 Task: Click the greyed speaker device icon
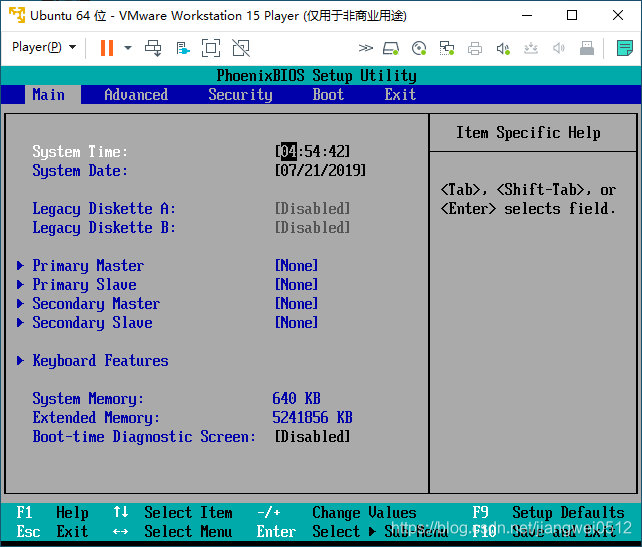[x=558, y=48]
